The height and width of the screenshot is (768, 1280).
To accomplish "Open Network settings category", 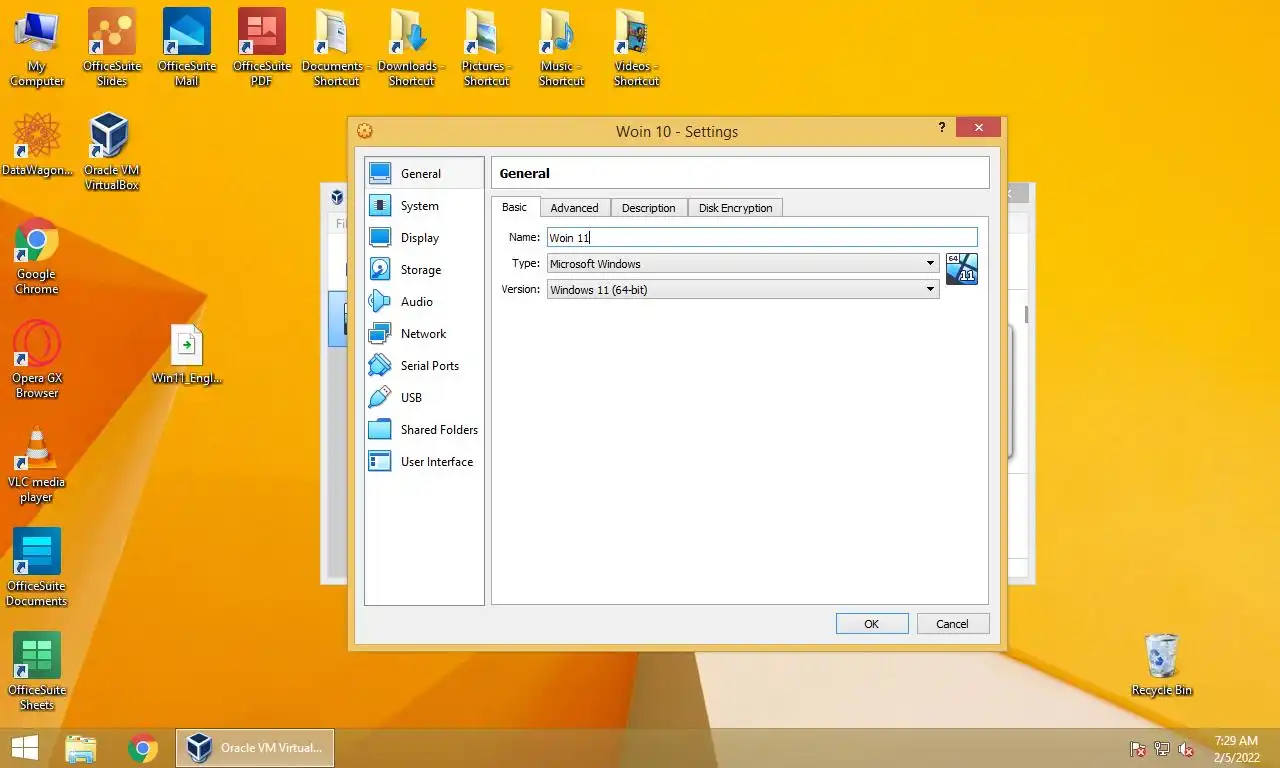I will [x=424, y=333].
